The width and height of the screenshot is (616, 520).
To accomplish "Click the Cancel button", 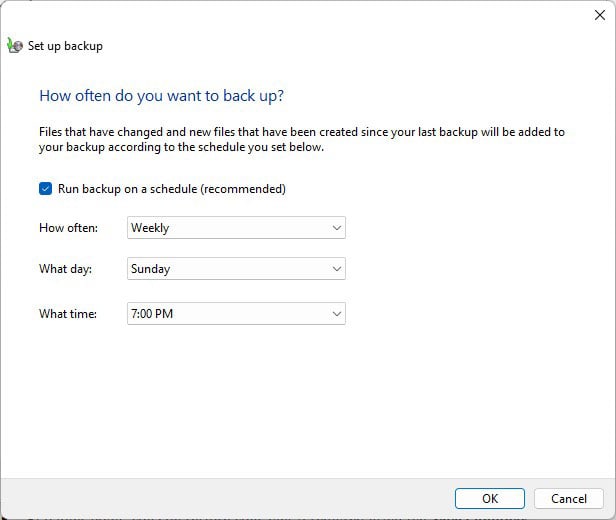I will pos(568,498).
